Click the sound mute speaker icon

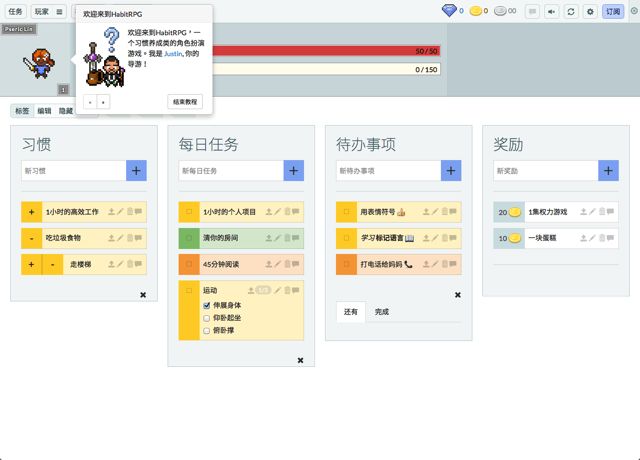pos(551,11)
